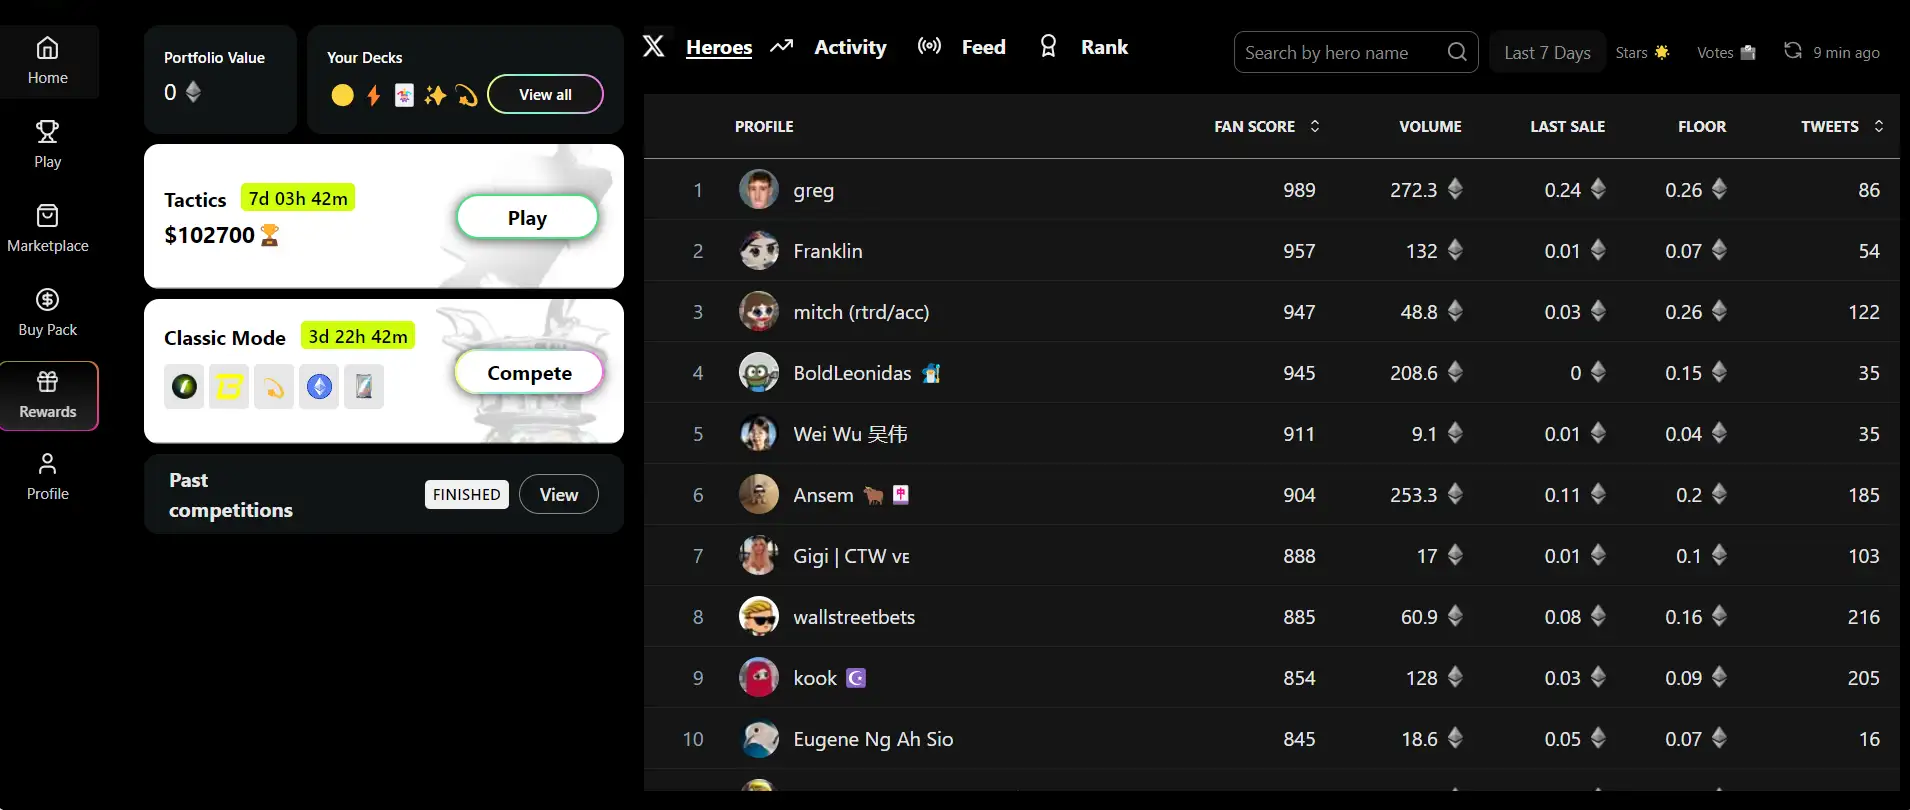Open the Rewards gift icon
Screen dimensions: 1910x810
[x=48, y=382]
